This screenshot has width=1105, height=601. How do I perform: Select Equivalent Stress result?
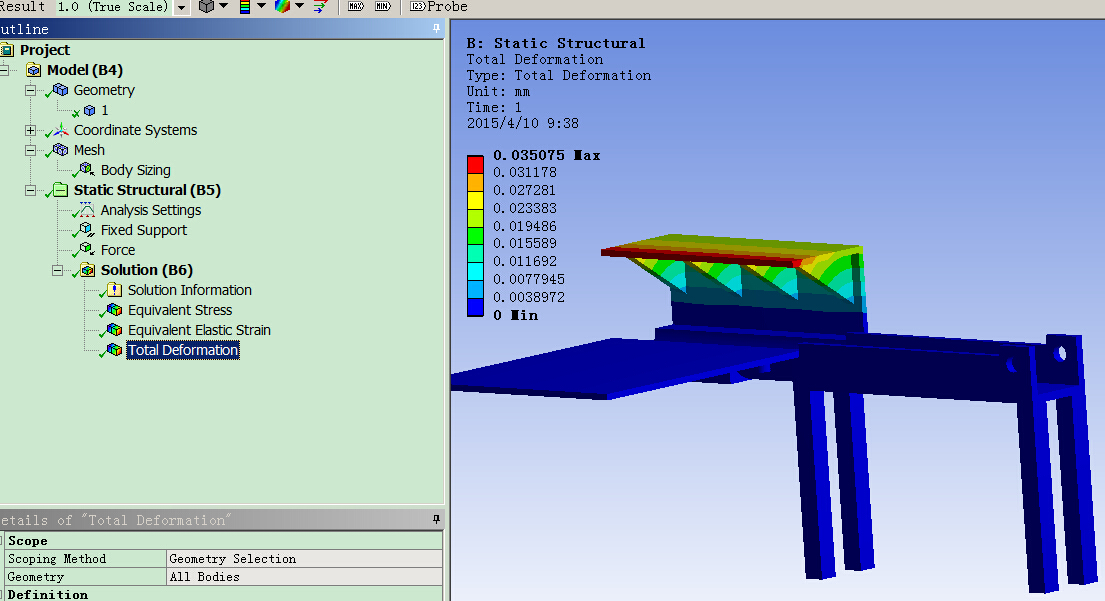coord(180,310)
